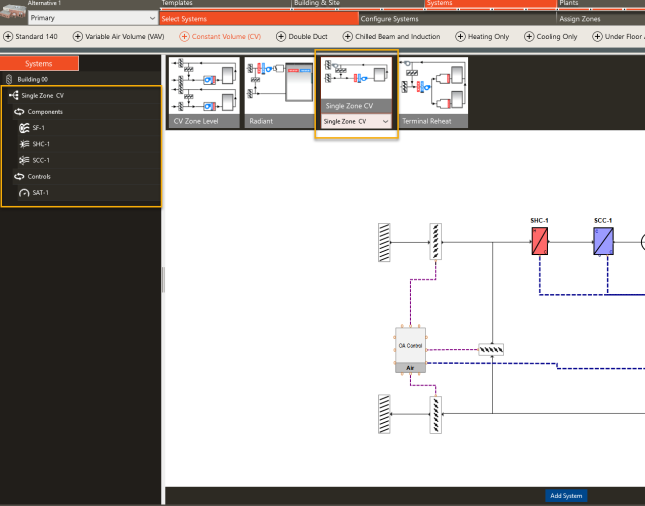Viewport: 645px width, 506px height.
Task: Click the Systems panel header button
Action: click(39, 63)
